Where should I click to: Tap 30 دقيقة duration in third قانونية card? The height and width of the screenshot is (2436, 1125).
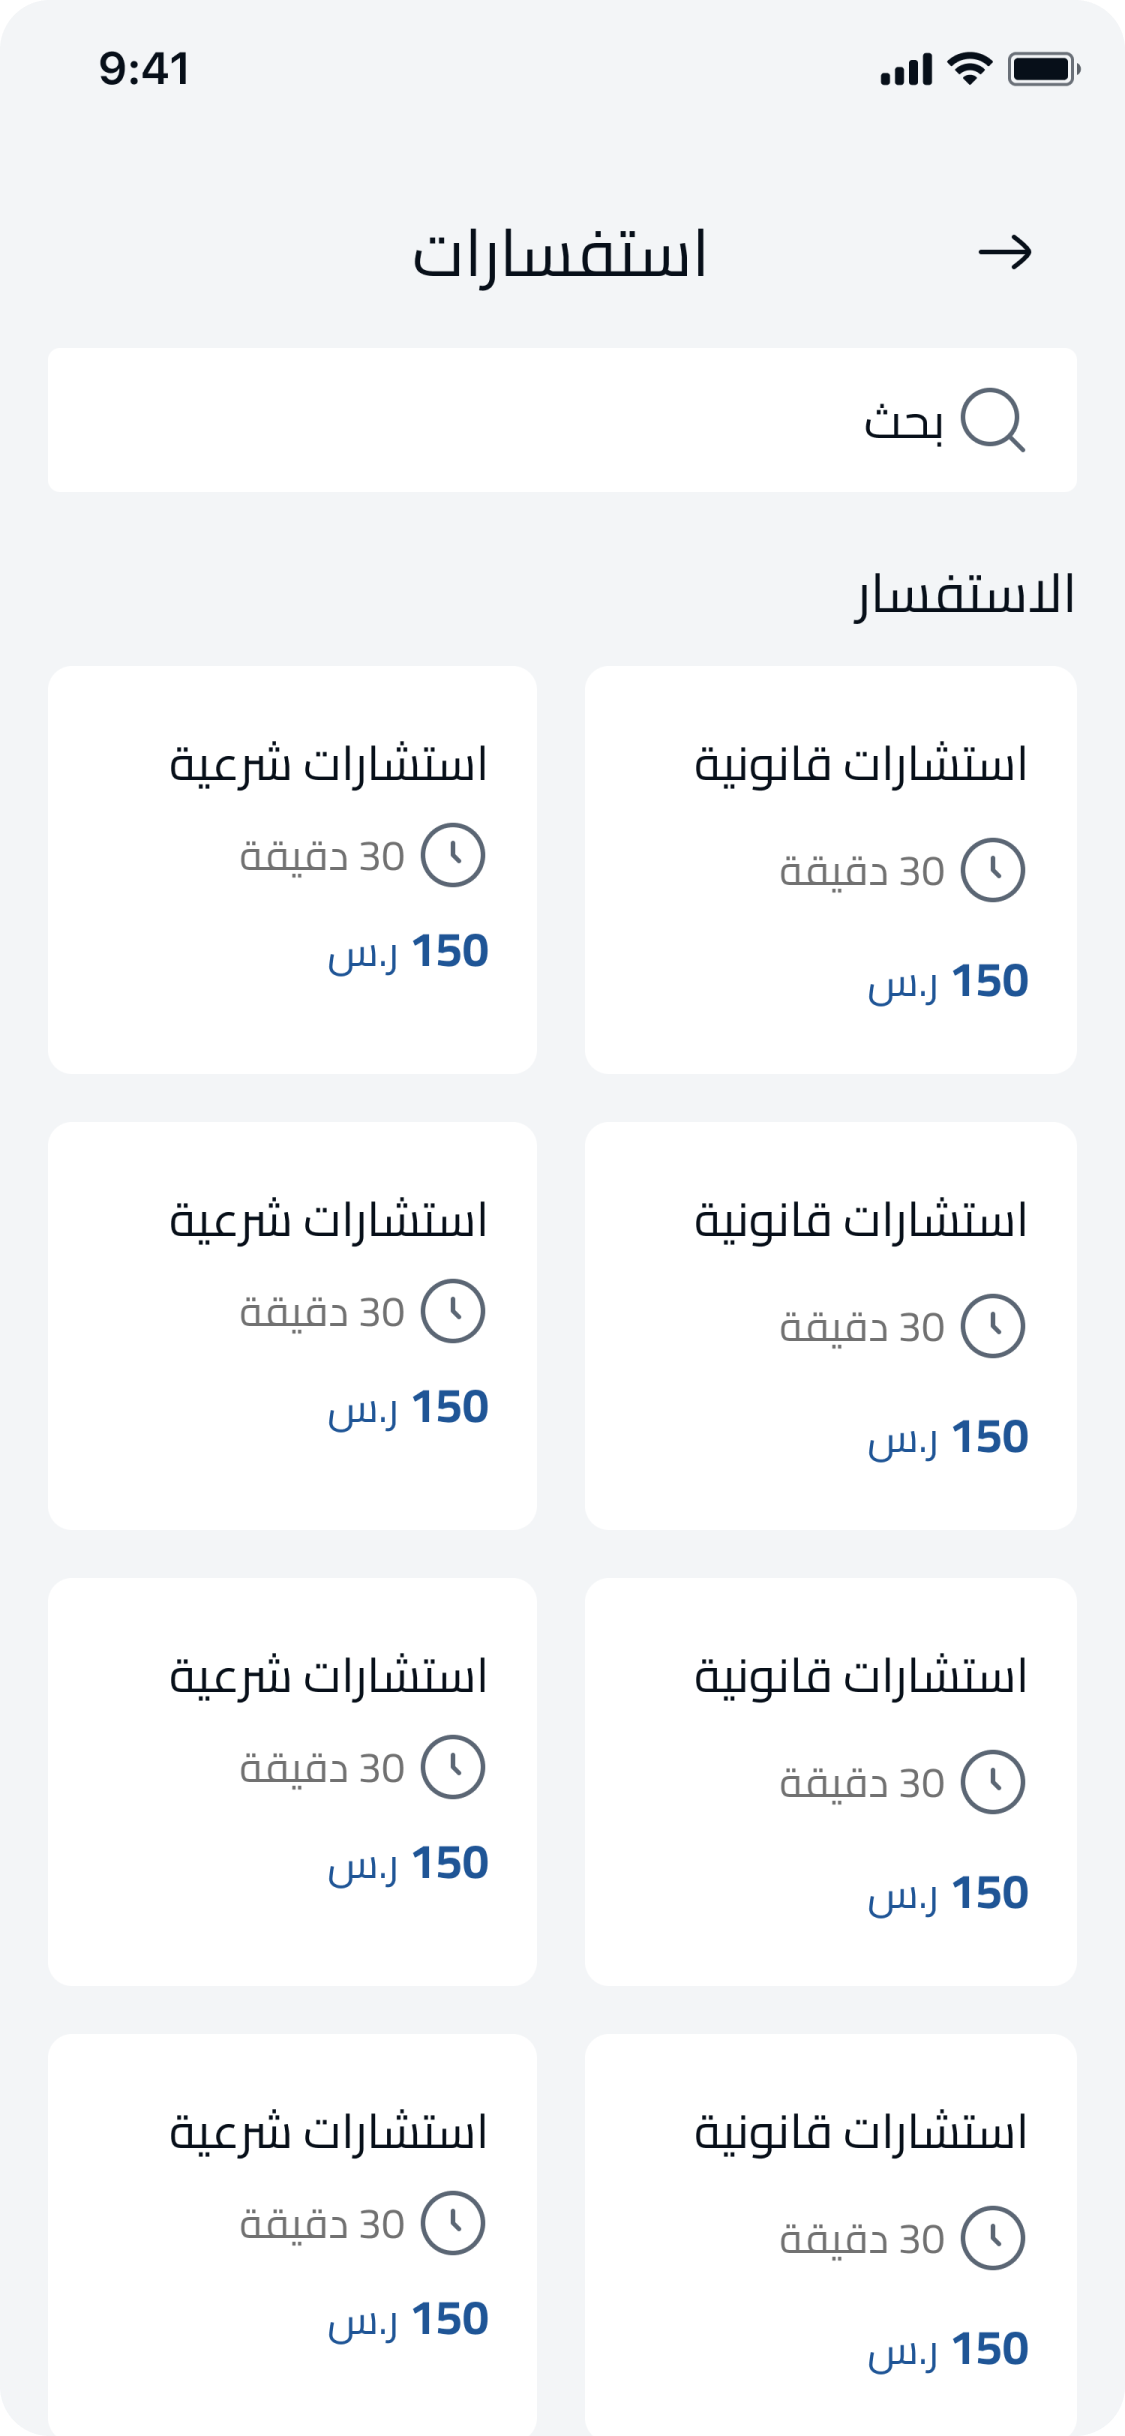click(x=862, y=1783)
